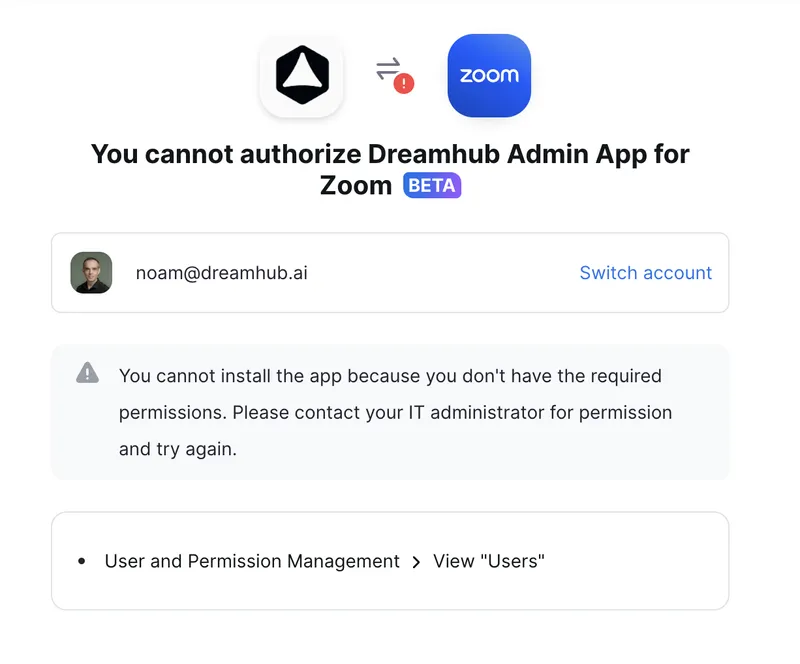Click the BETA badge beside Zoom
This screenshot has width=800, height=664.
point(432,185)
